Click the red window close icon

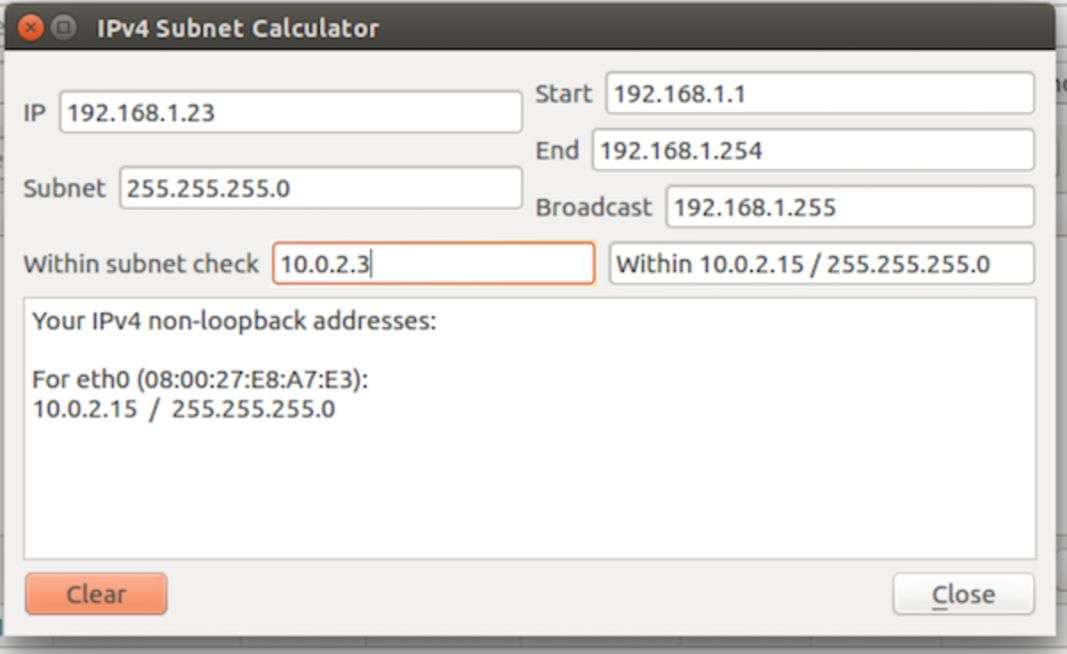pos(32,27)
